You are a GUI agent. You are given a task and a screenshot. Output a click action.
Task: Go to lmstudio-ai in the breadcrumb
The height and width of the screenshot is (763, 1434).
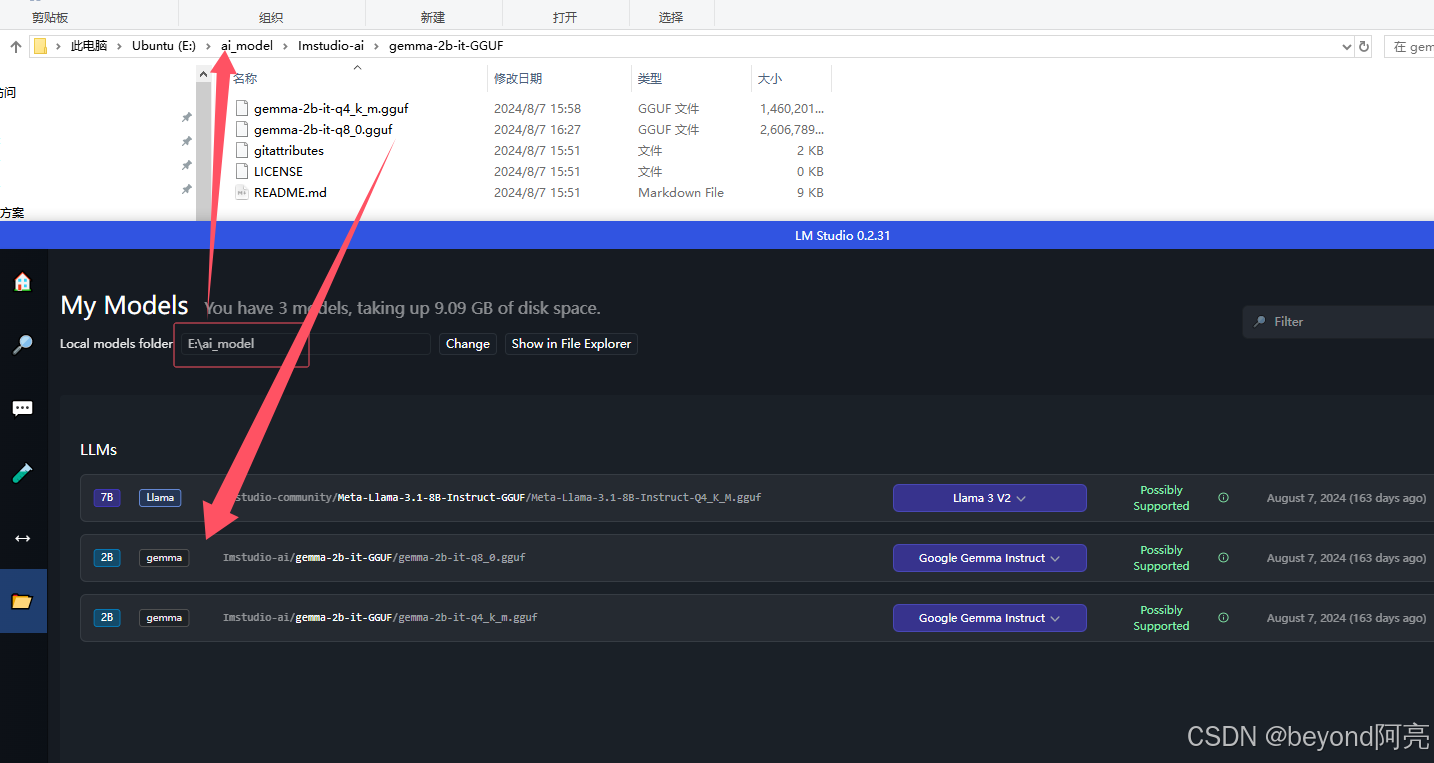click(x=331, y=46)
